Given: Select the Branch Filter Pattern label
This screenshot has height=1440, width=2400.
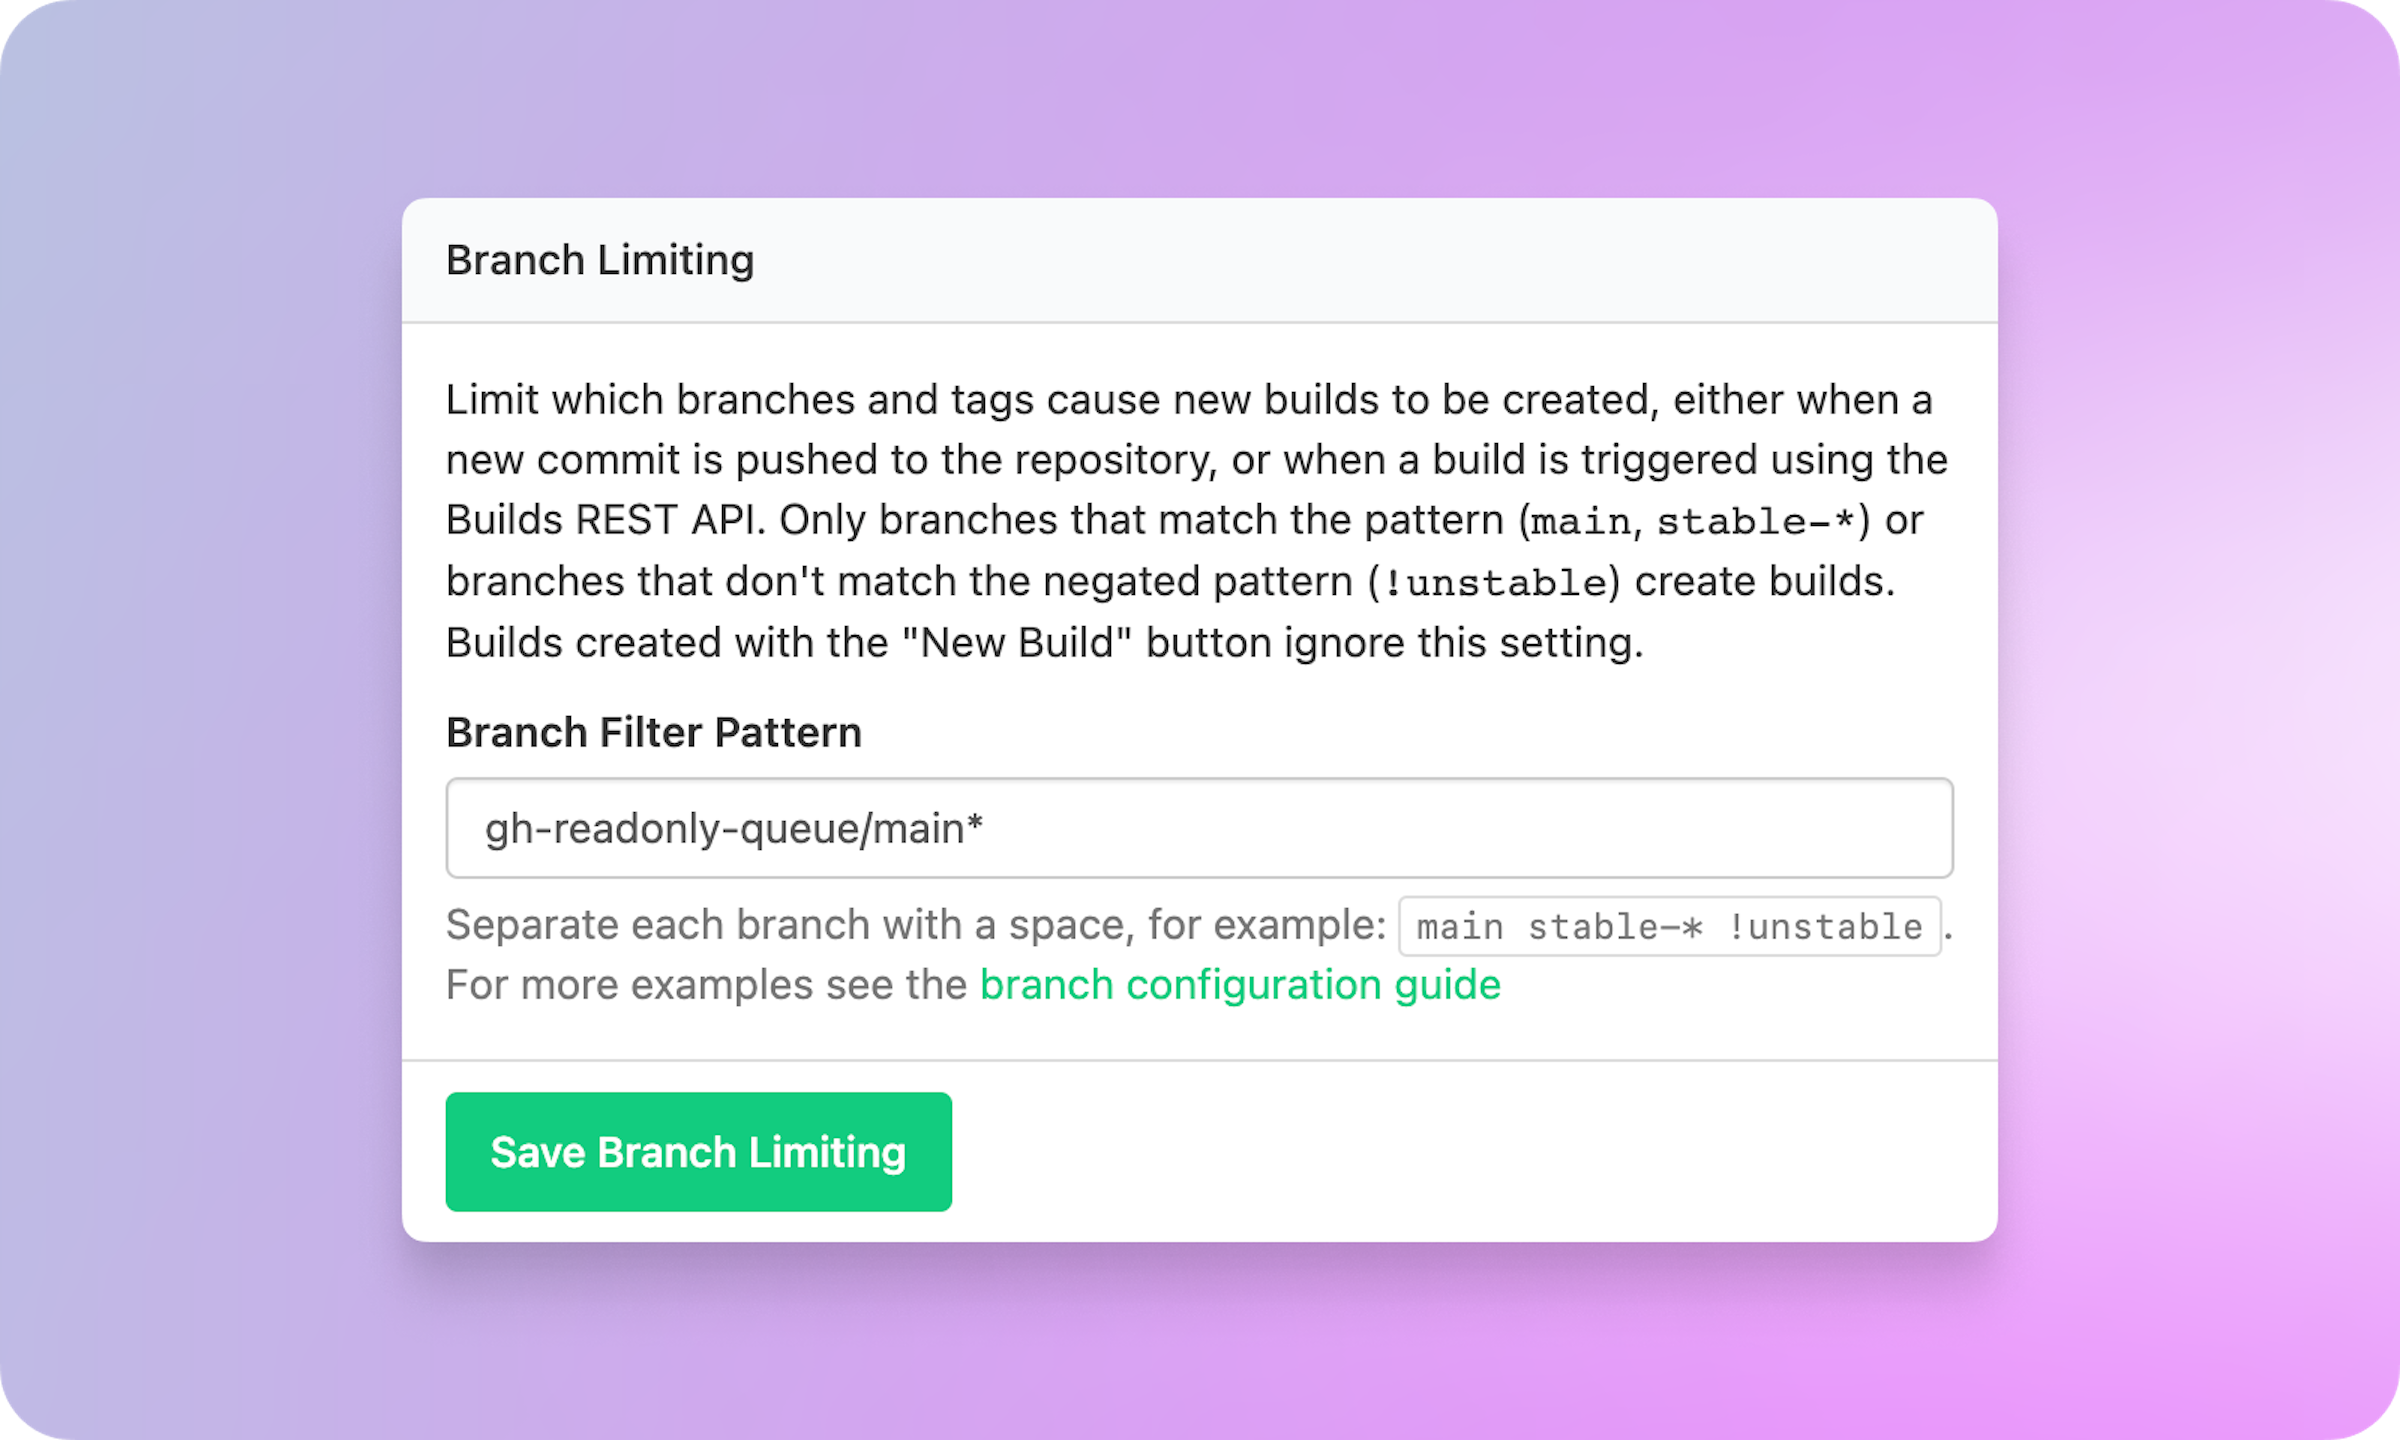Looking at the screenshot, I should [653, 732].
